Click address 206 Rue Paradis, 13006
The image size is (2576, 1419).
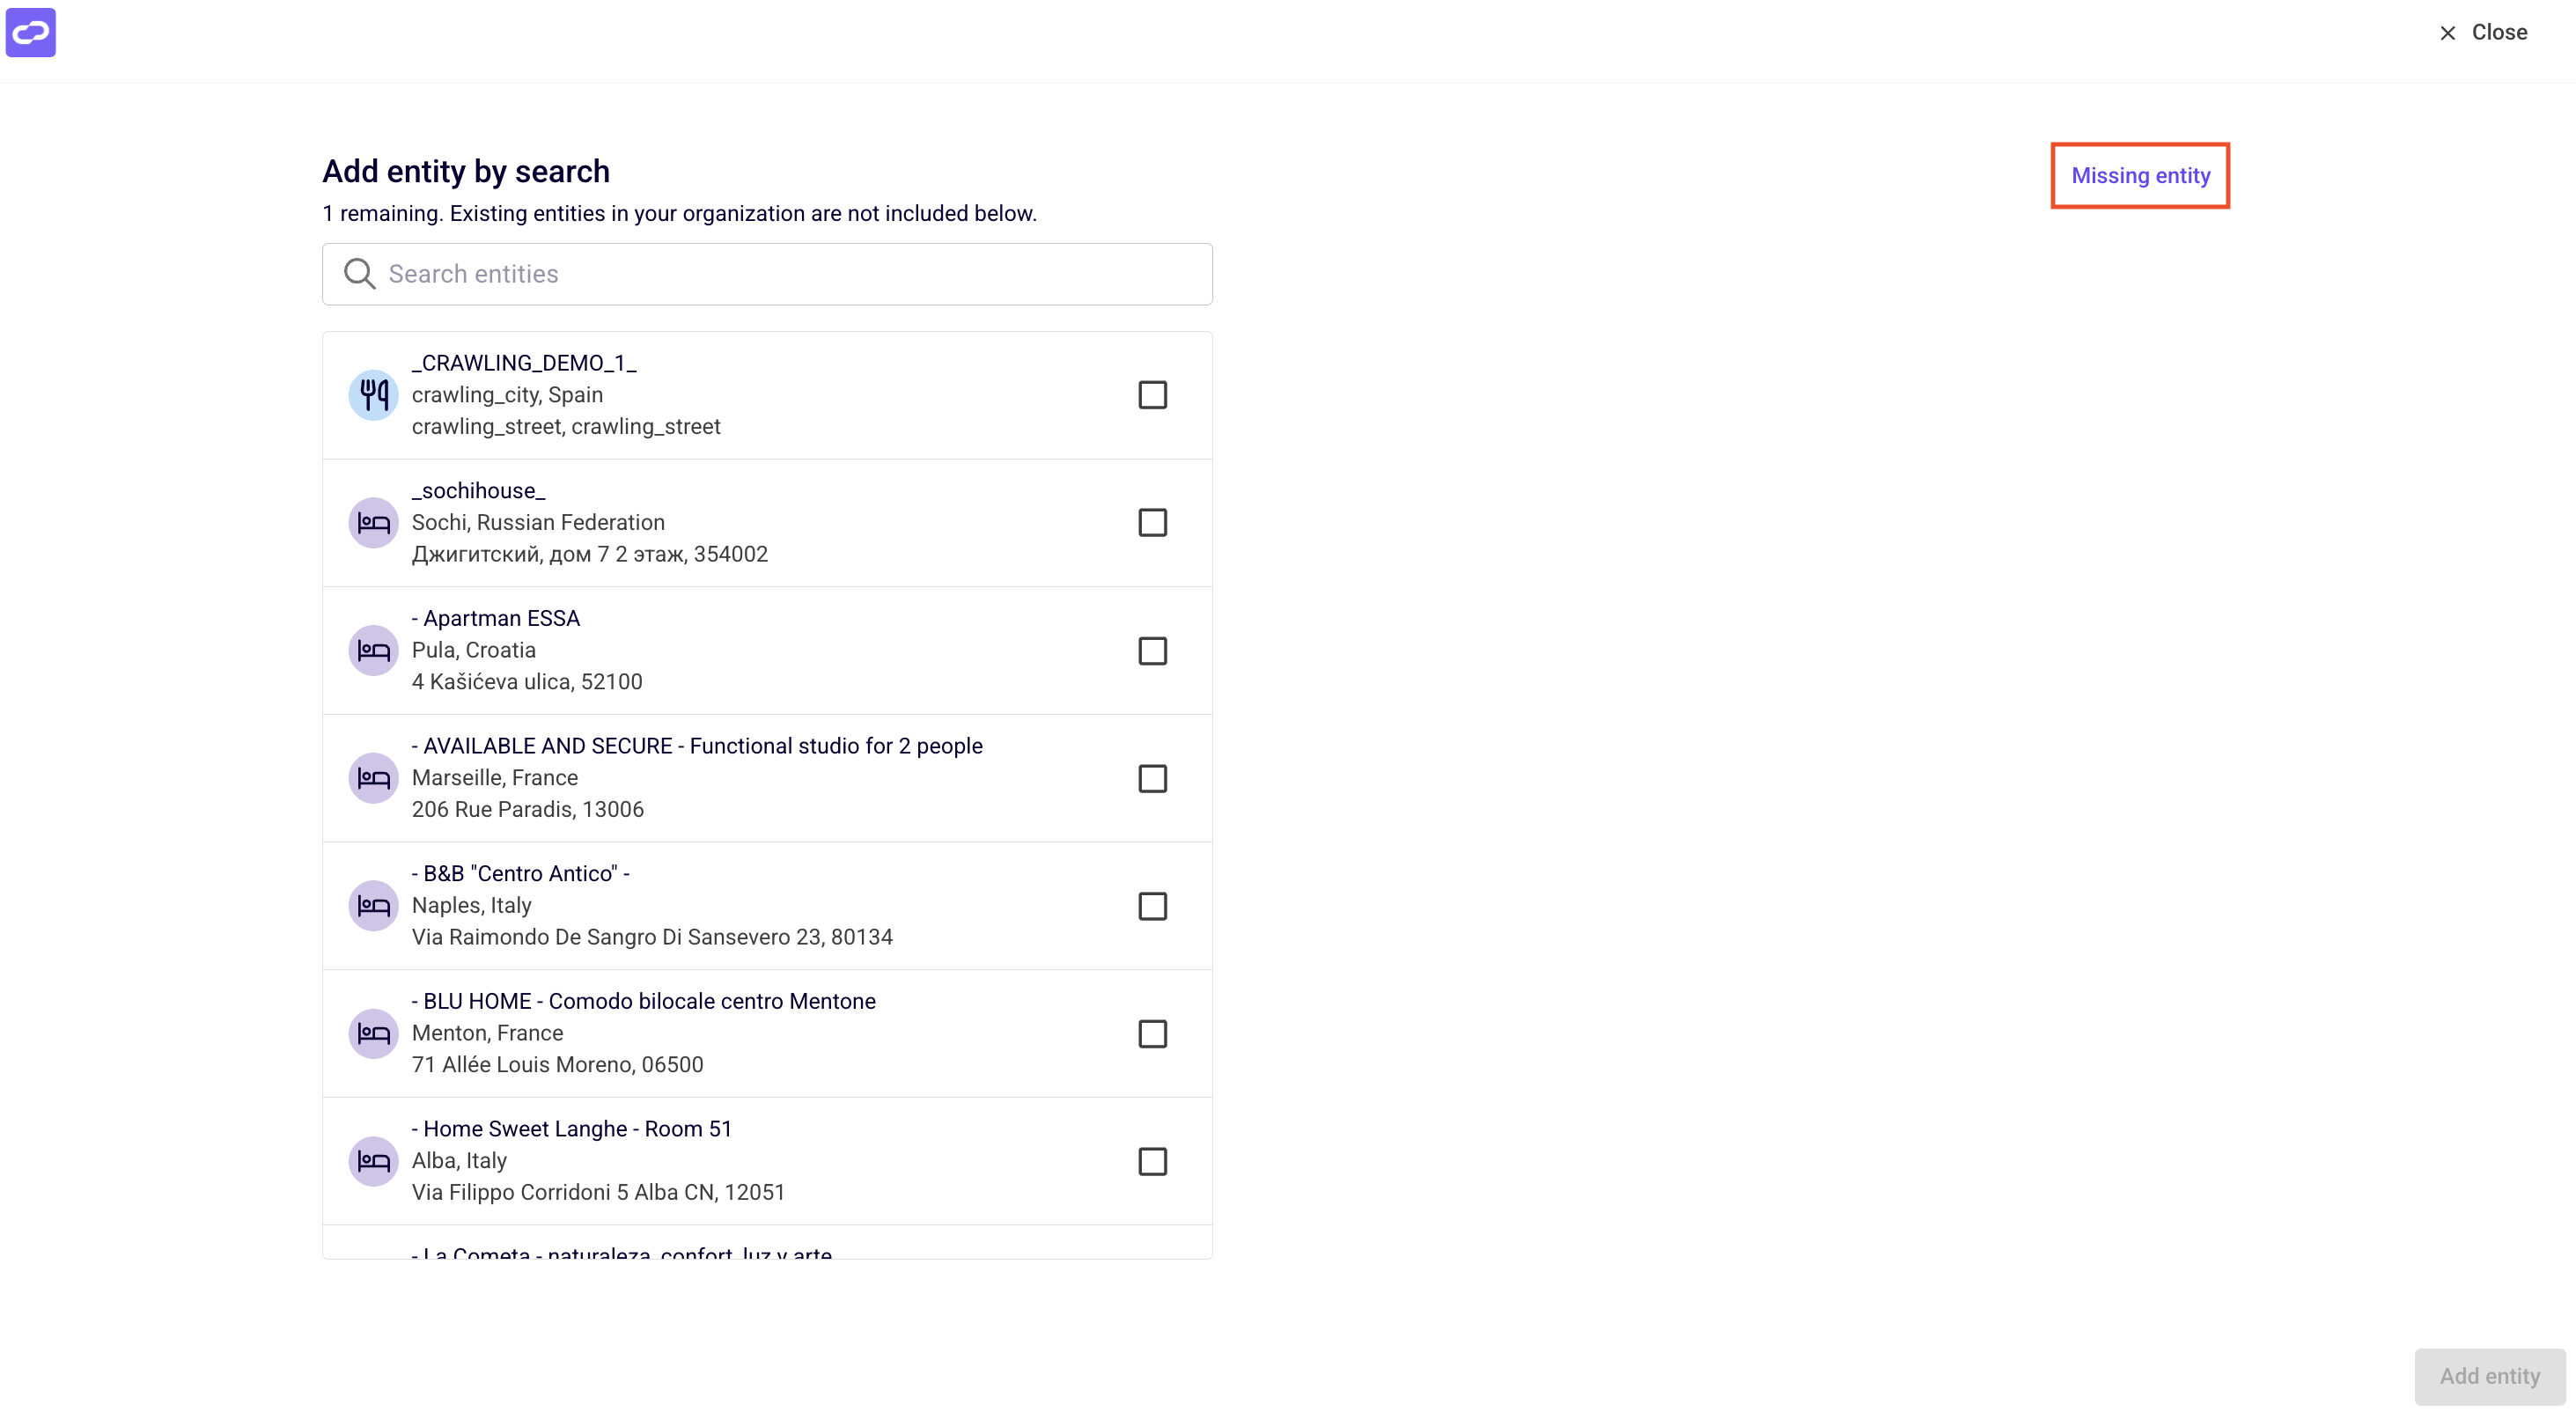coord(528,810)
